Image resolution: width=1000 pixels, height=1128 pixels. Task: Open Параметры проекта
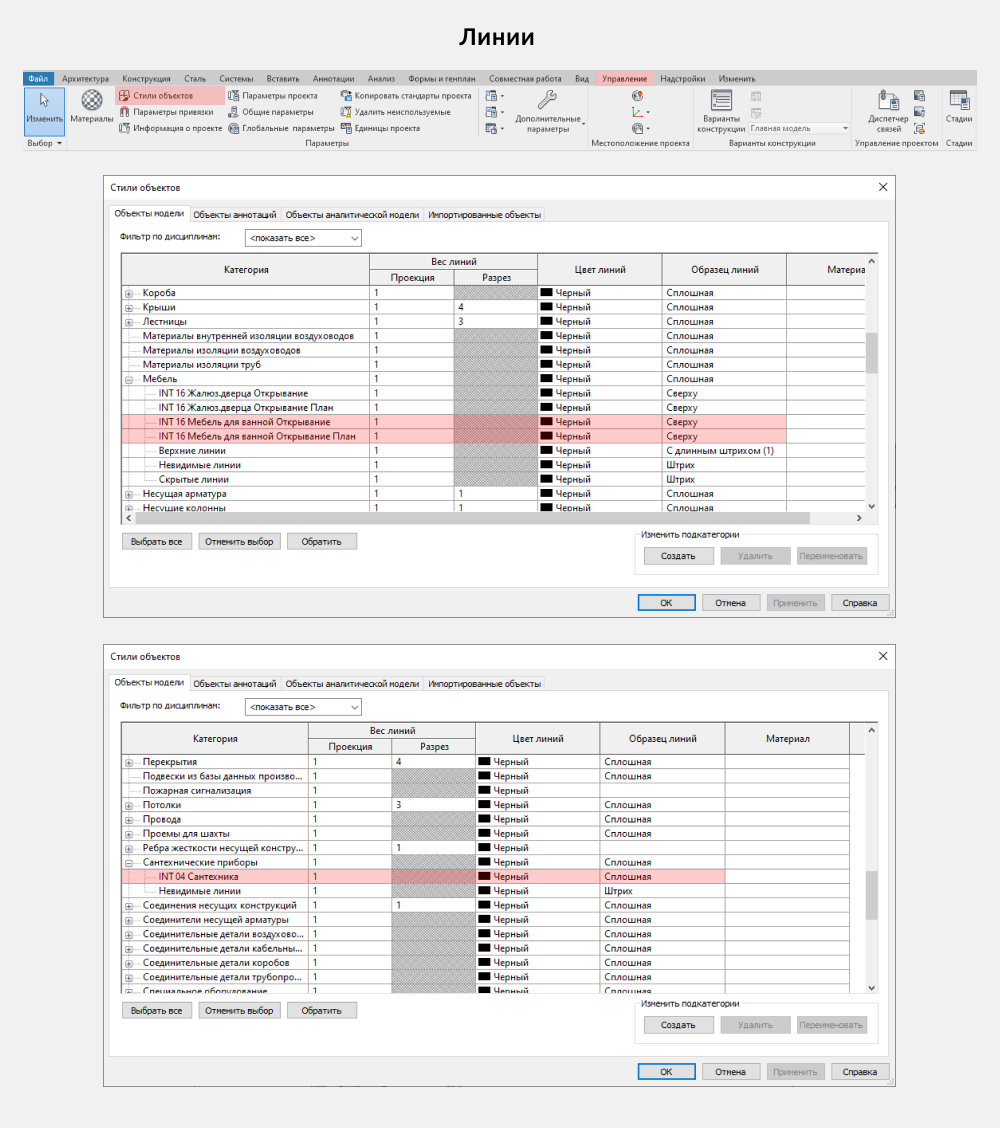tap(273, 96)
